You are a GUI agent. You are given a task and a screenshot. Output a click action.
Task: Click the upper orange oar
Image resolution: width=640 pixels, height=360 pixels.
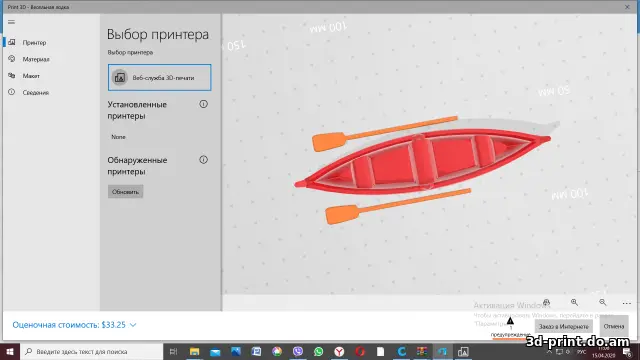pos(384,133)
